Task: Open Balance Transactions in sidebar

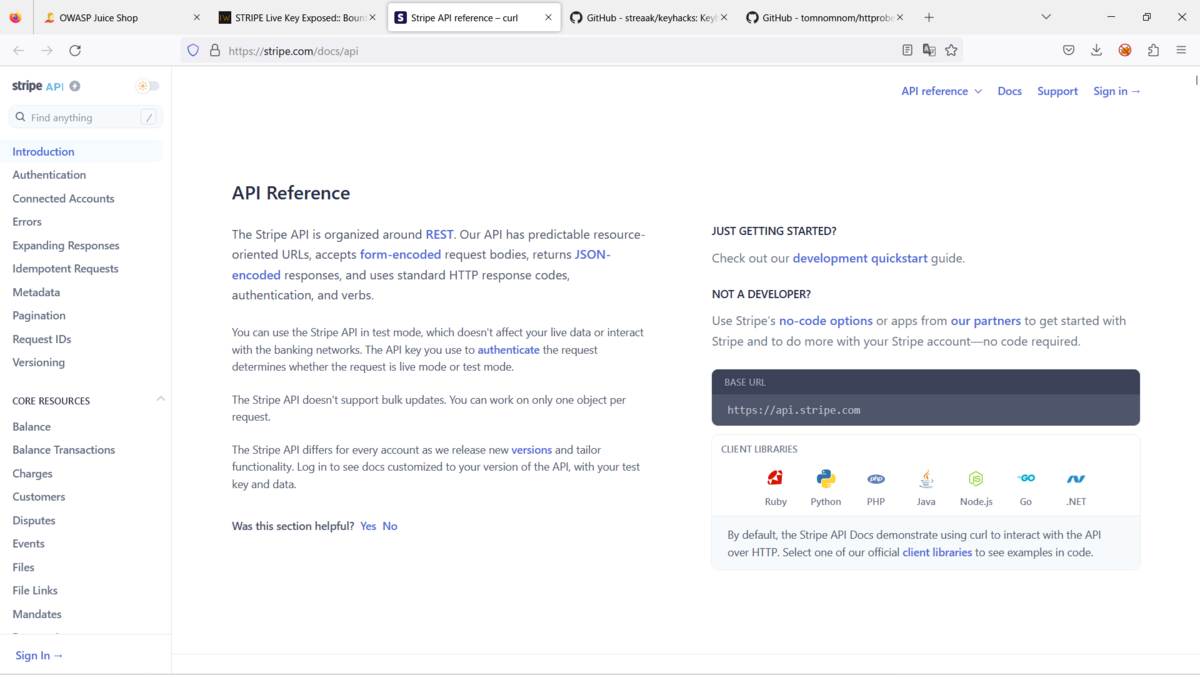Action: point(64,450)
